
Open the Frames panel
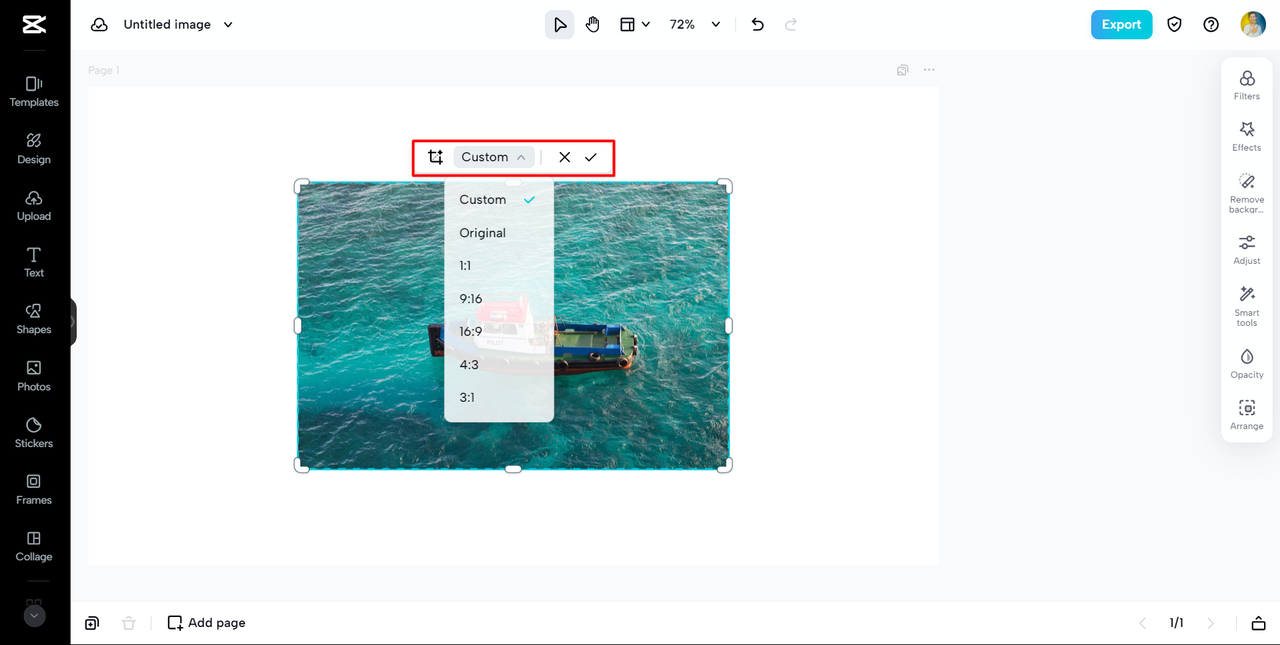pos(34,489)
